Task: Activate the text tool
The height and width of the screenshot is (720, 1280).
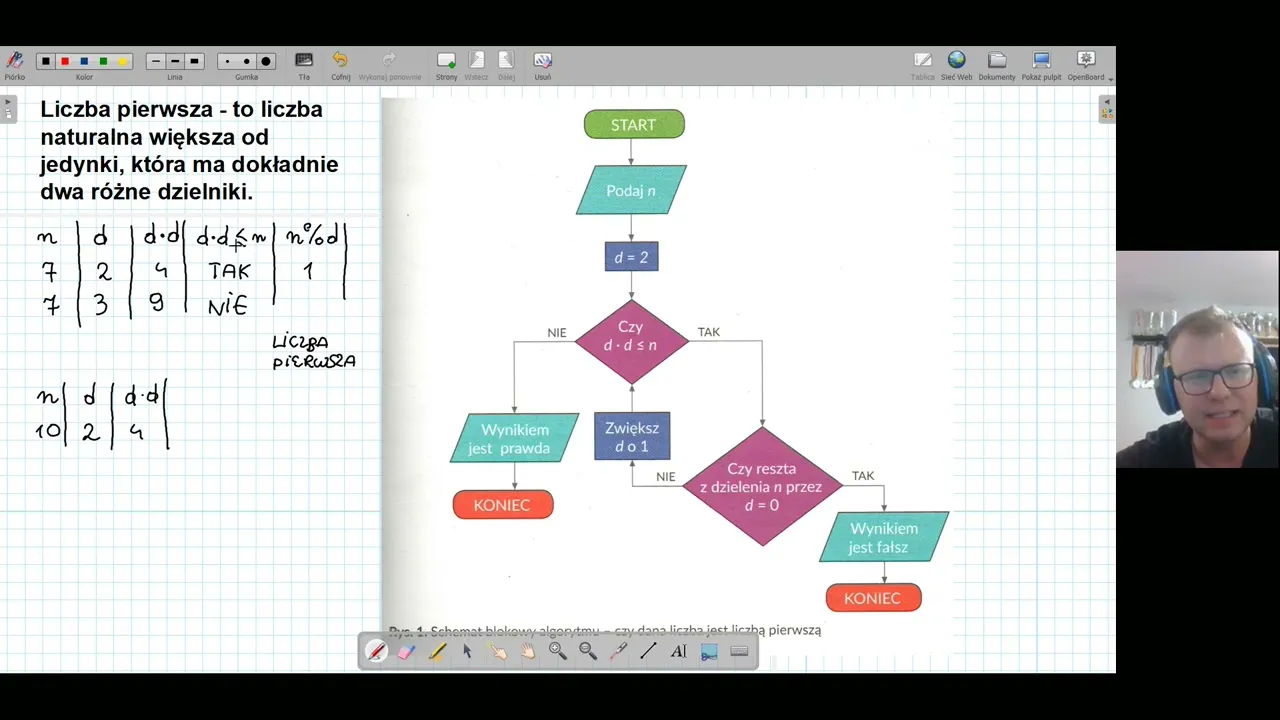Action: coord(678,652)
